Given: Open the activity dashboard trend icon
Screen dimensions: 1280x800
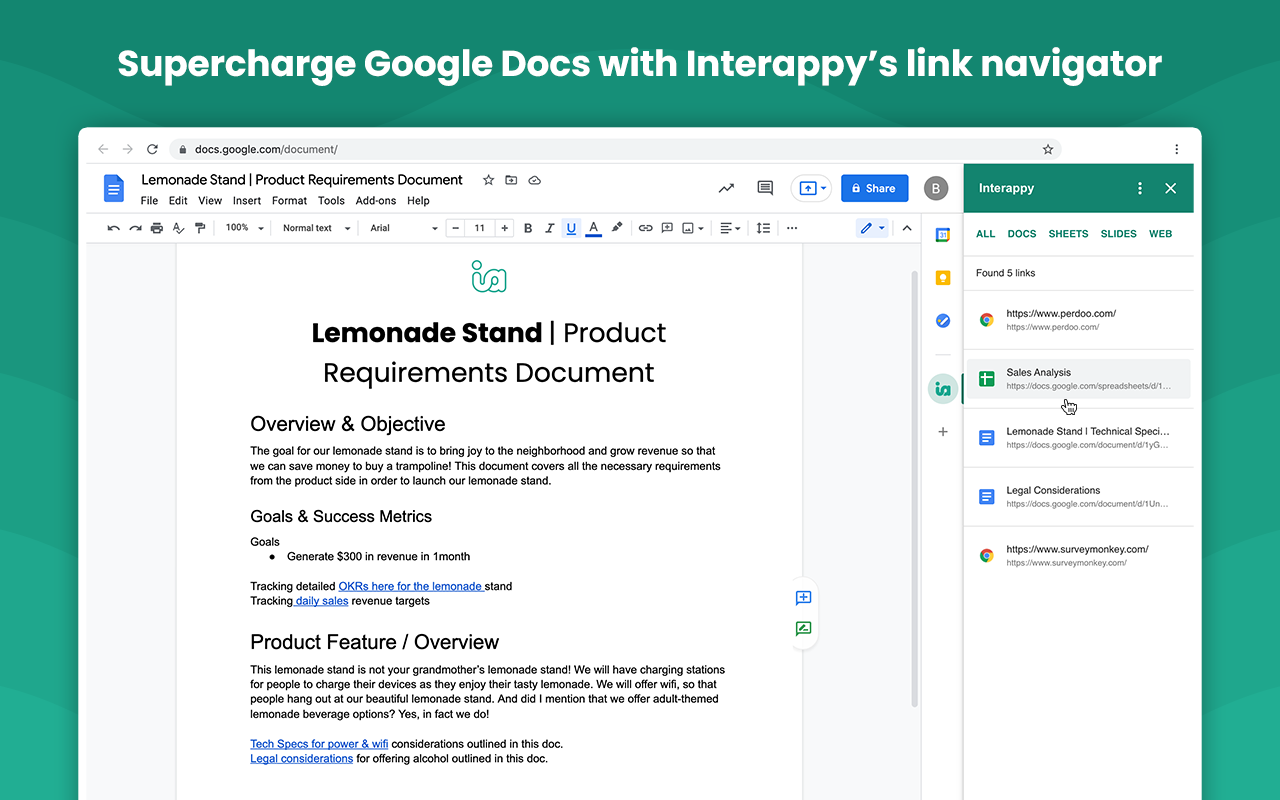Looking at the screenshot, I should (x=726, y=188).
